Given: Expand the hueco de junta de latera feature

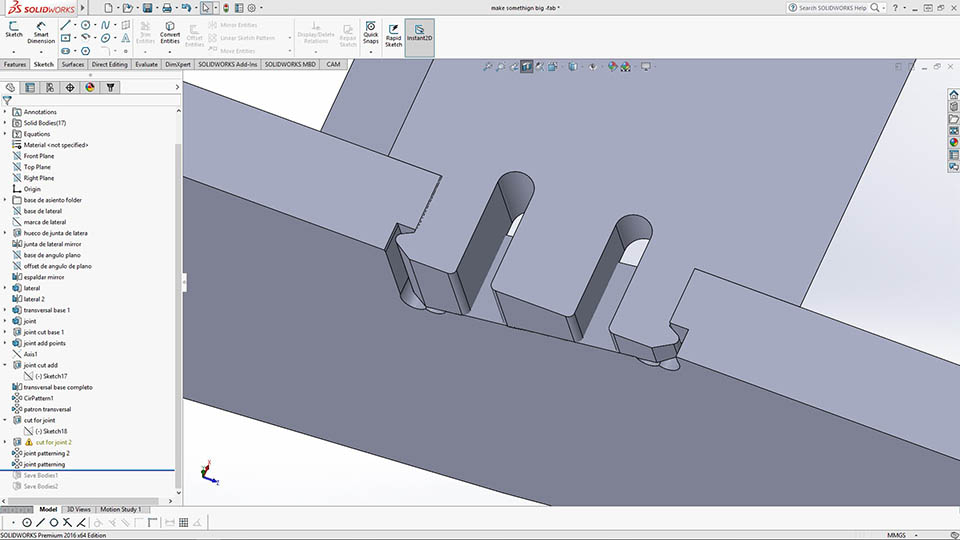Looking at the screenshot, I should (x=6, y=233).
